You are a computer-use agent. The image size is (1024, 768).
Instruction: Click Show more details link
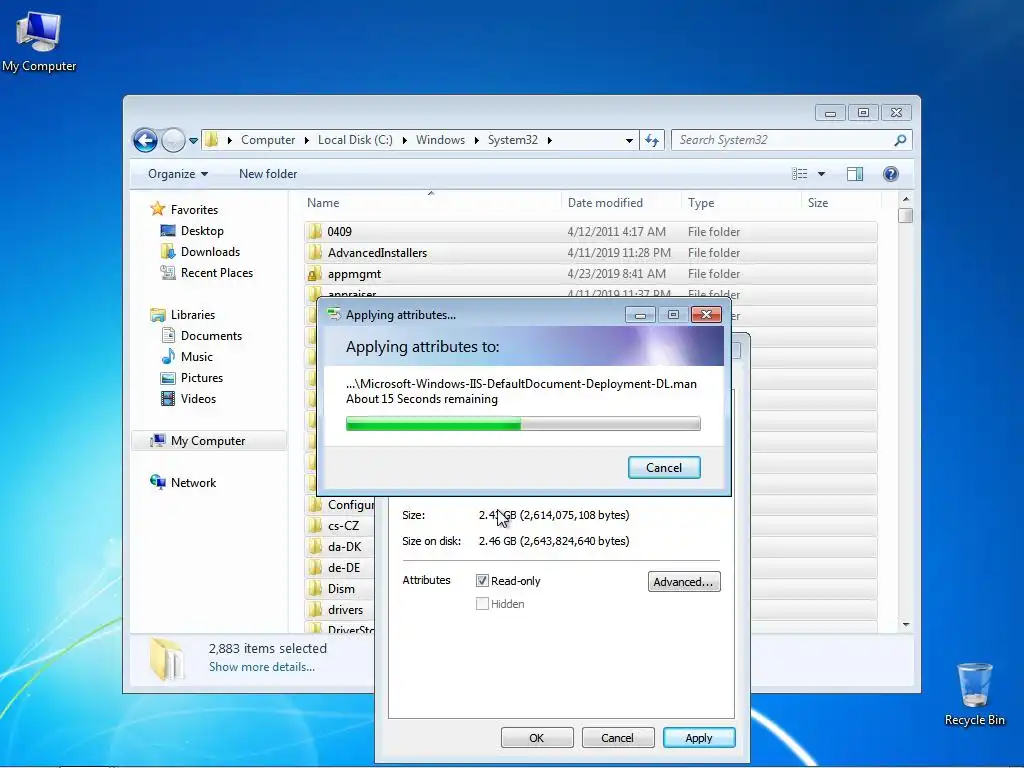pyautogui.click(x=261, y=667)
